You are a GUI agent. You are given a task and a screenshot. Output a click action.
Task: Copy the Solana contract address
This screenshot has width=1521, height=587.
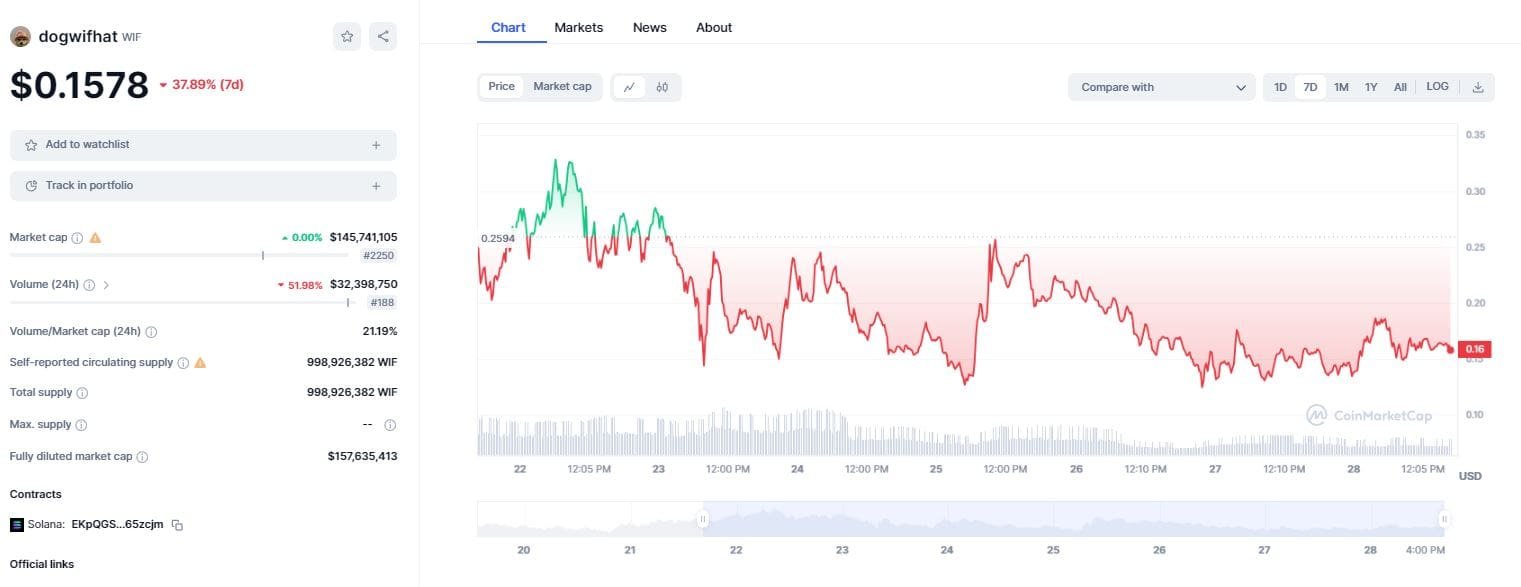[177, 525]
